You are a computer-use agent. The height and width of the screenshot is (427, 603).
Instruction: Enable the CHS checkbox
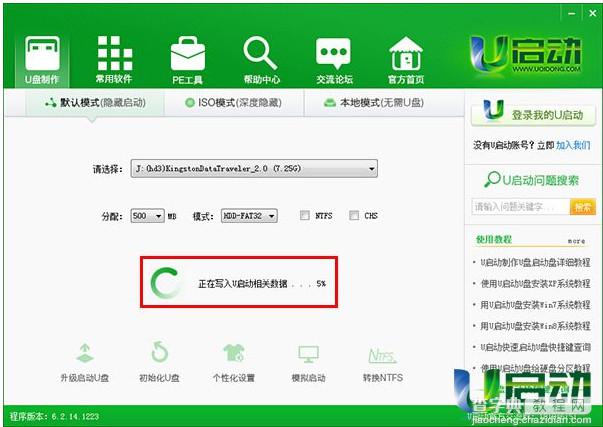coord(354,215)
